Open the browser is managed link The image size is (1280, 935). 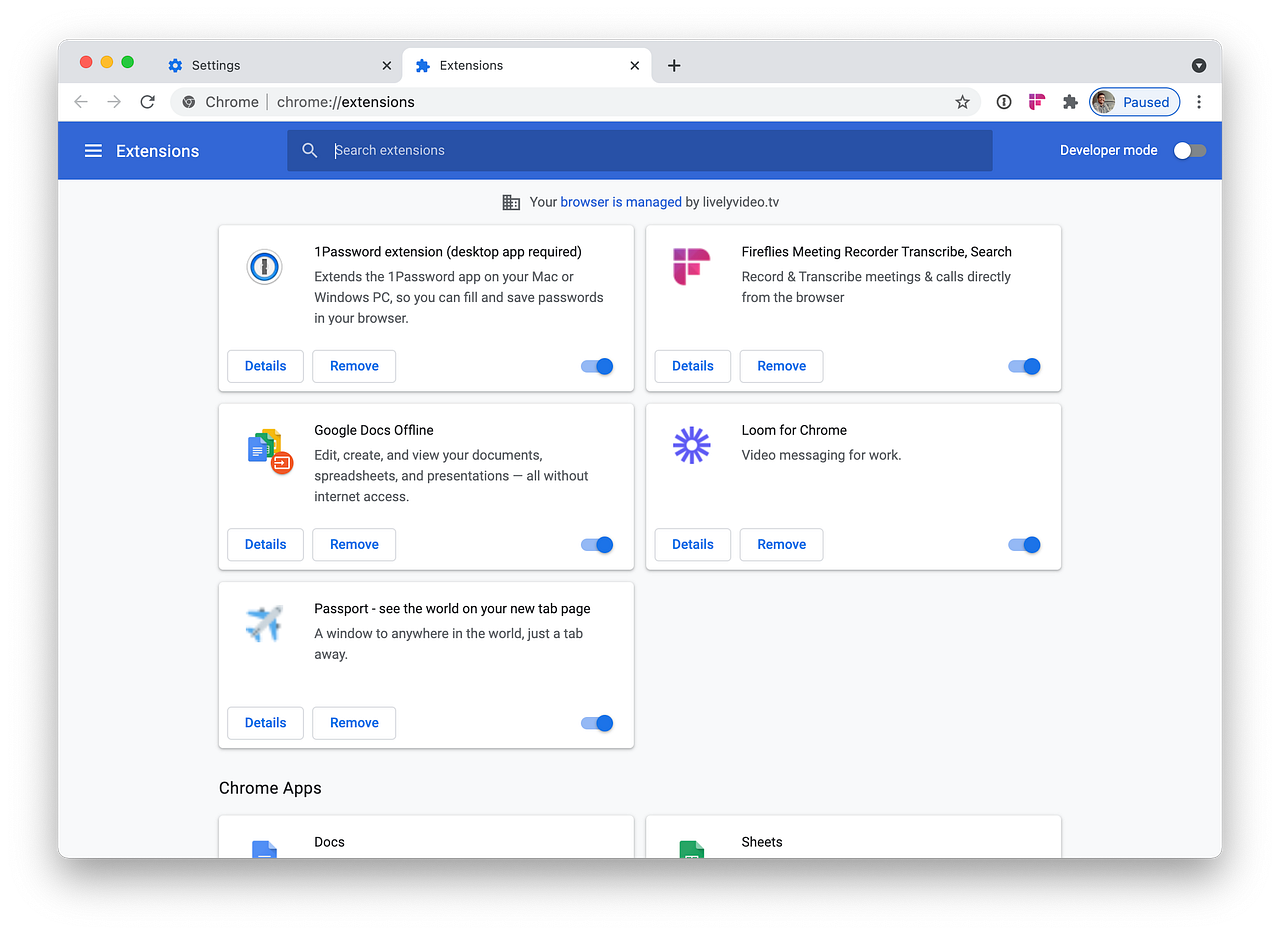tap(620, 201)
